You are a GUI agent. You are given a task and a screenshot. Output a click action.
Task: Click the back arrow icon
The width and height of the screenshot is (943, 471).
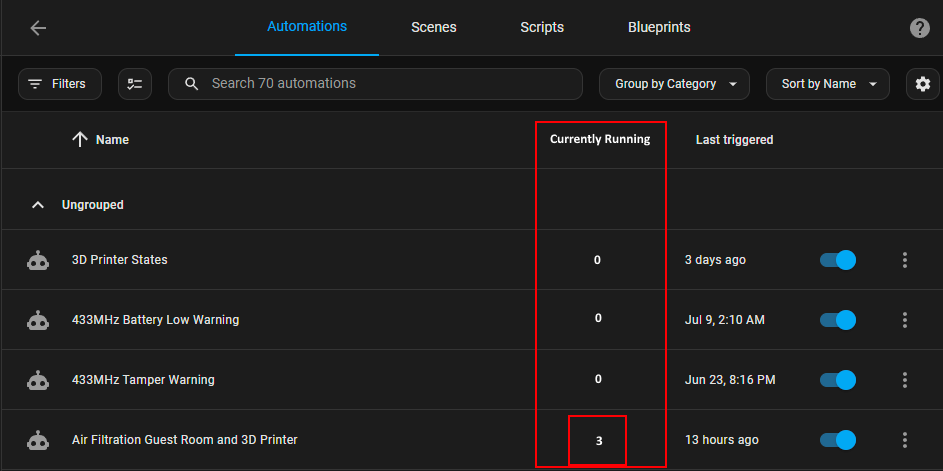click(x=38, y=28)
